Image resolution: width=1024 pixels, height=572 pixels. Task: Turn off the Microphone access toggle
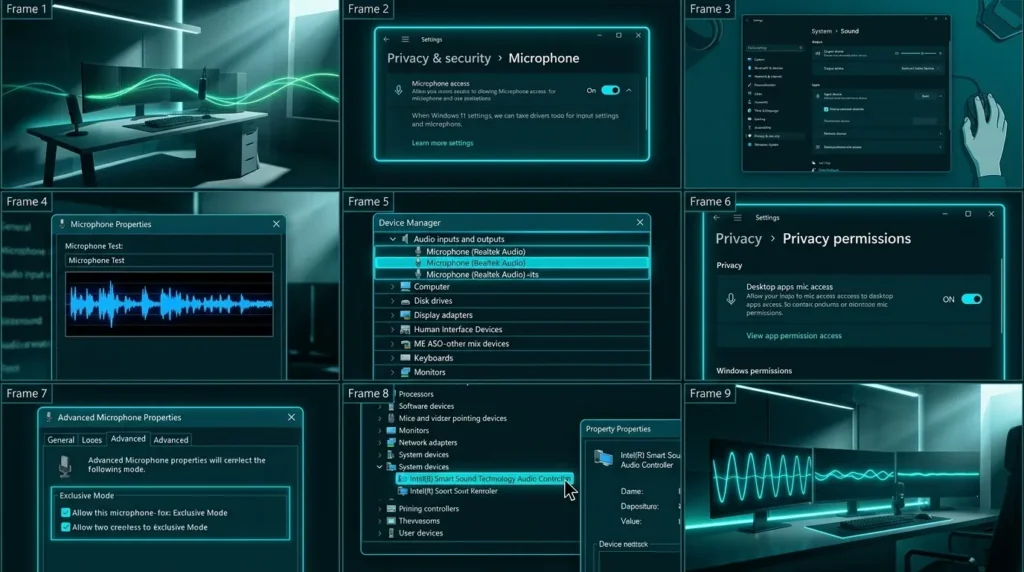tap(611, 90)
